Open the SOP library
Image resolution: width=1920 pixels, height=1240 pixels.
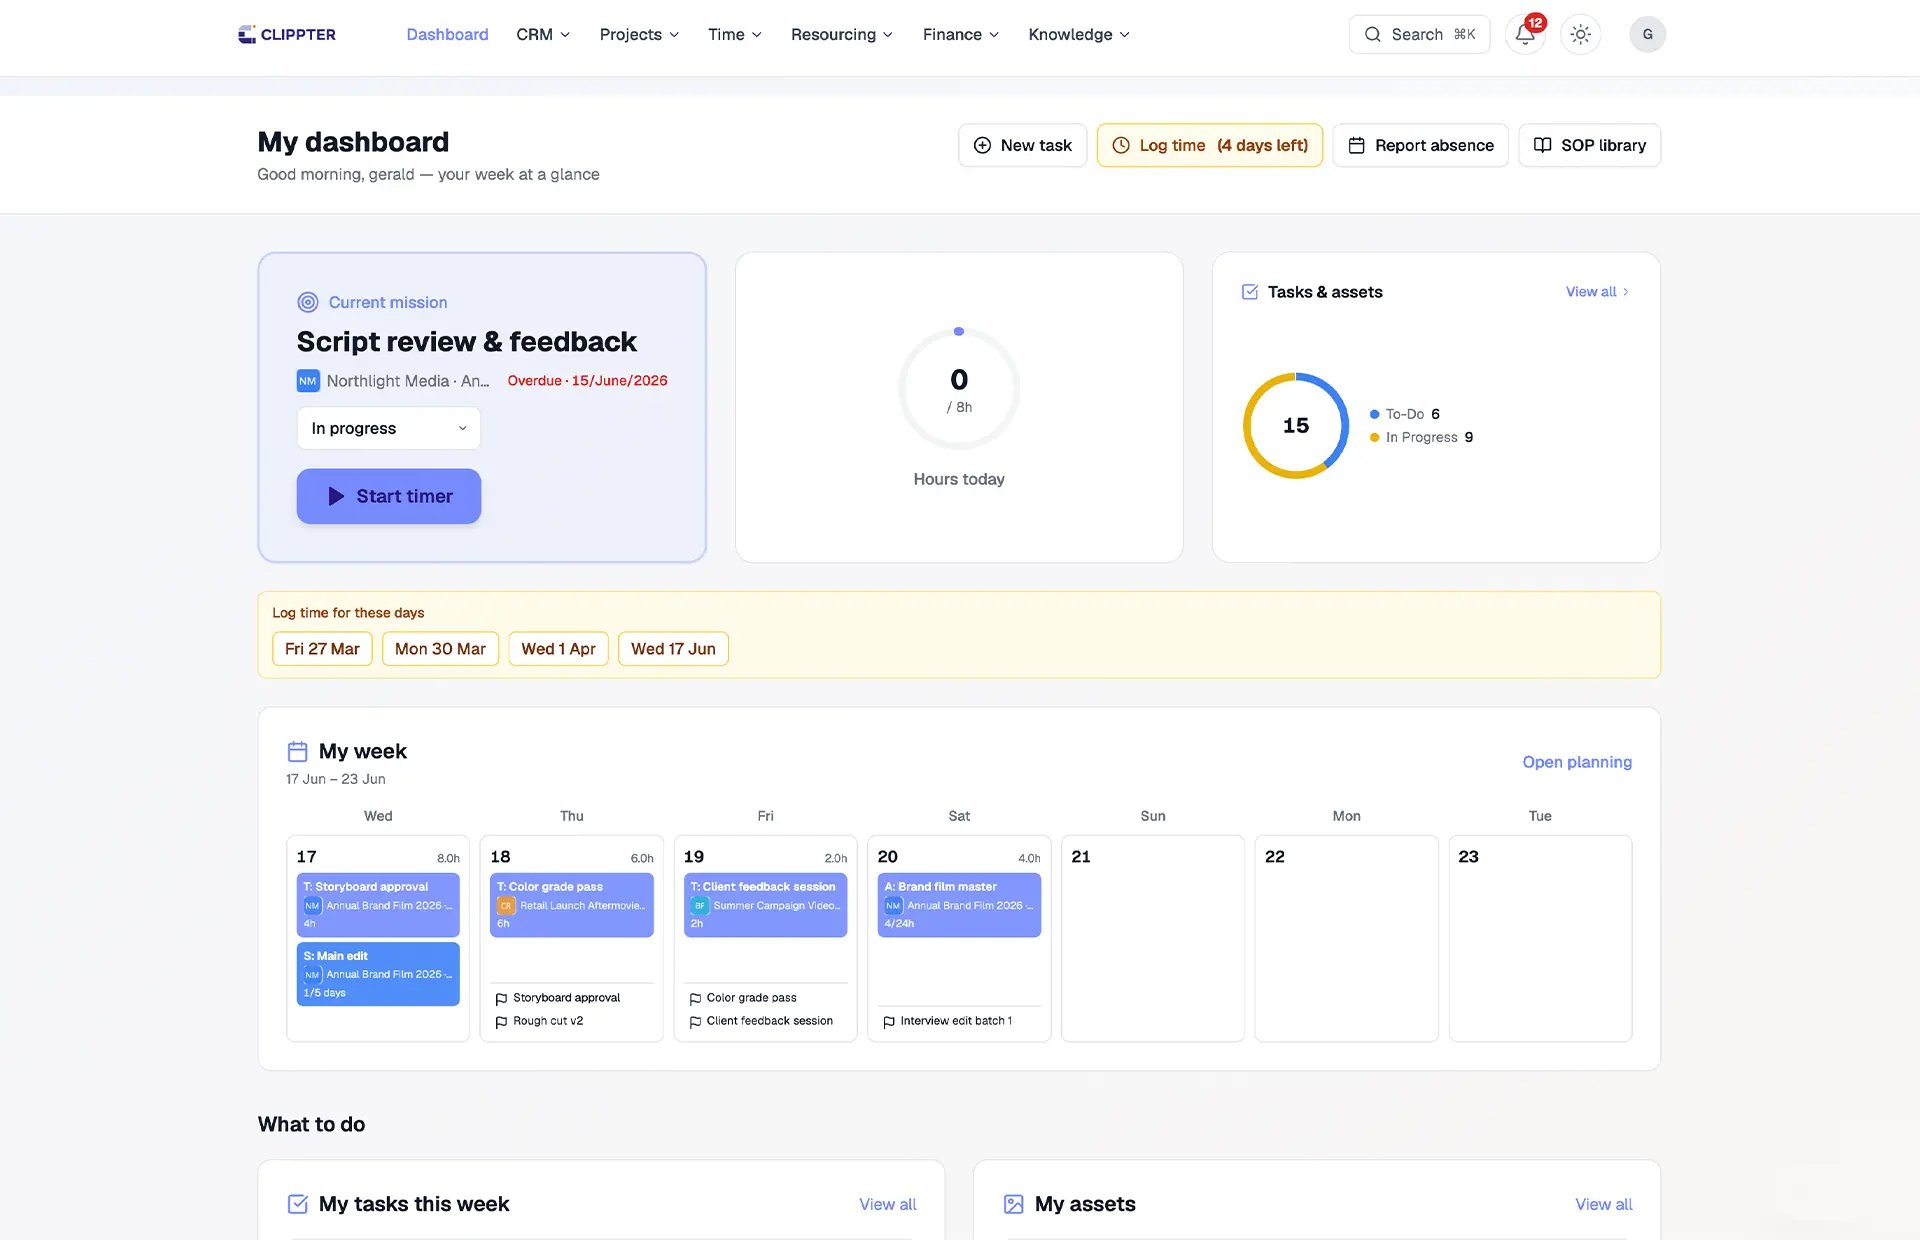click(1589, 145)
